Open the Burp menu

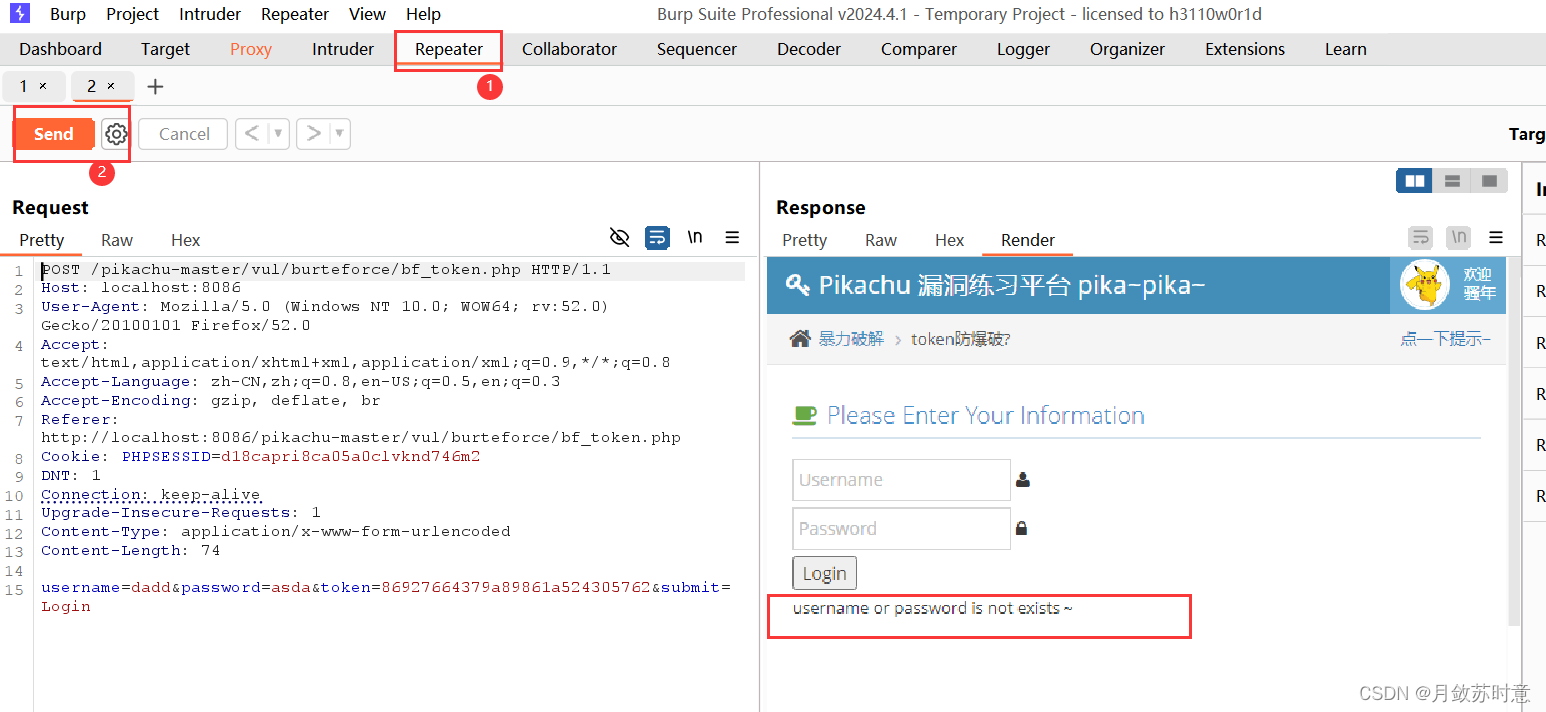pyautogui.click(x=68, y=14)
